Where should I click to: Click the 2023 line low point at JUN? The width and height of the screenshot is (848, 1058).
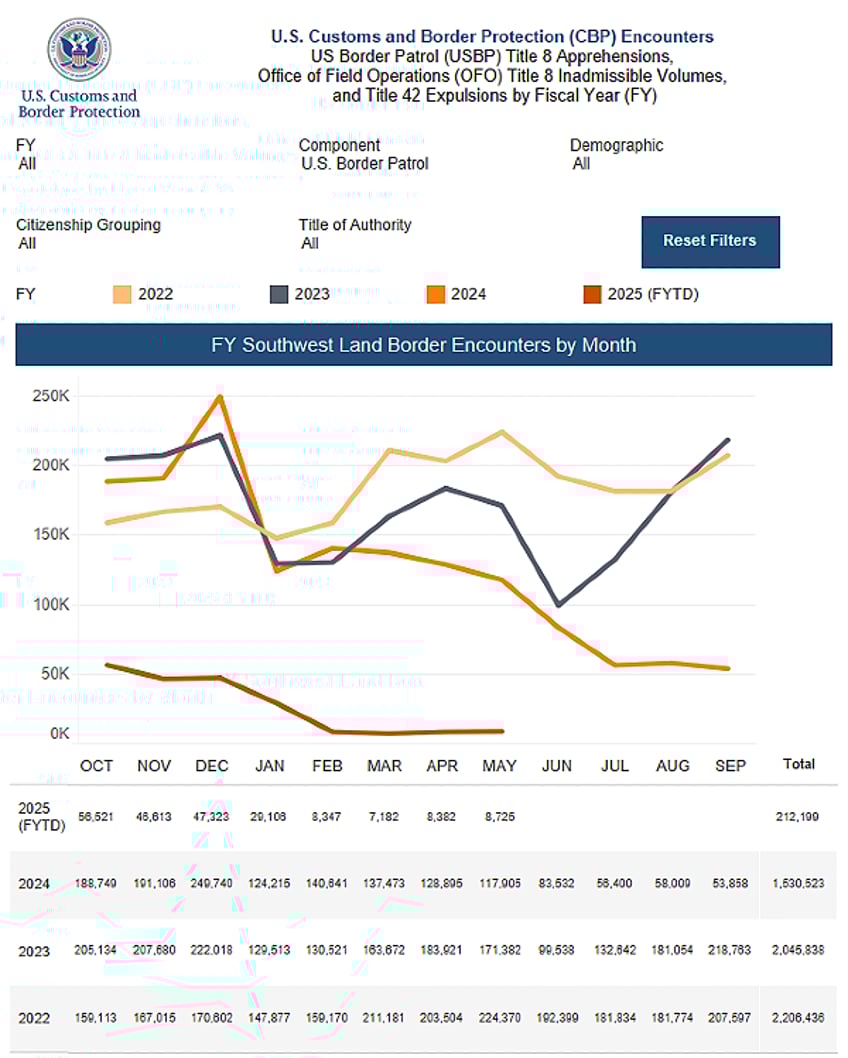tap(559, 605)
